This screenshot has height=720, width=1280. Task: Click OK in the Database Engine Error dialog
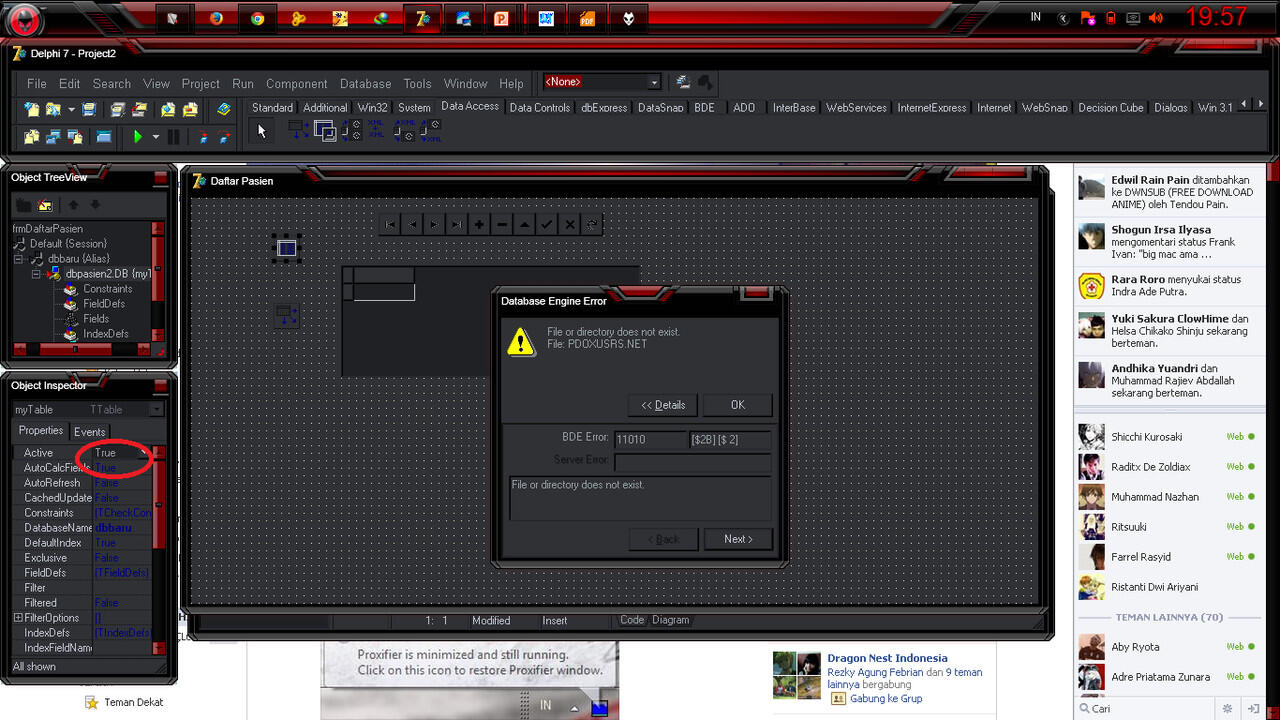click(x=737, y=405)
